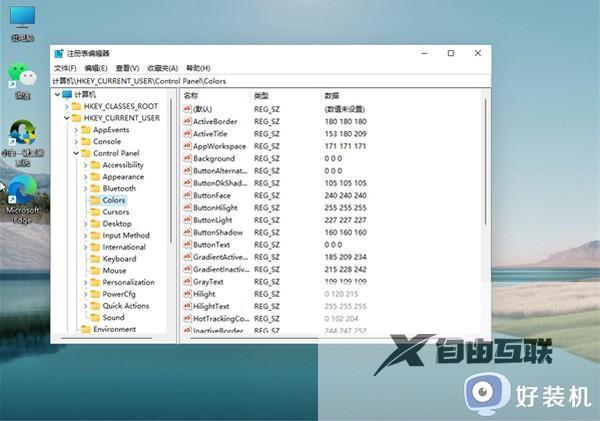Click the values pane horizontal scrollbar
This screenshot has width=600, height=421.
point(254,338)
